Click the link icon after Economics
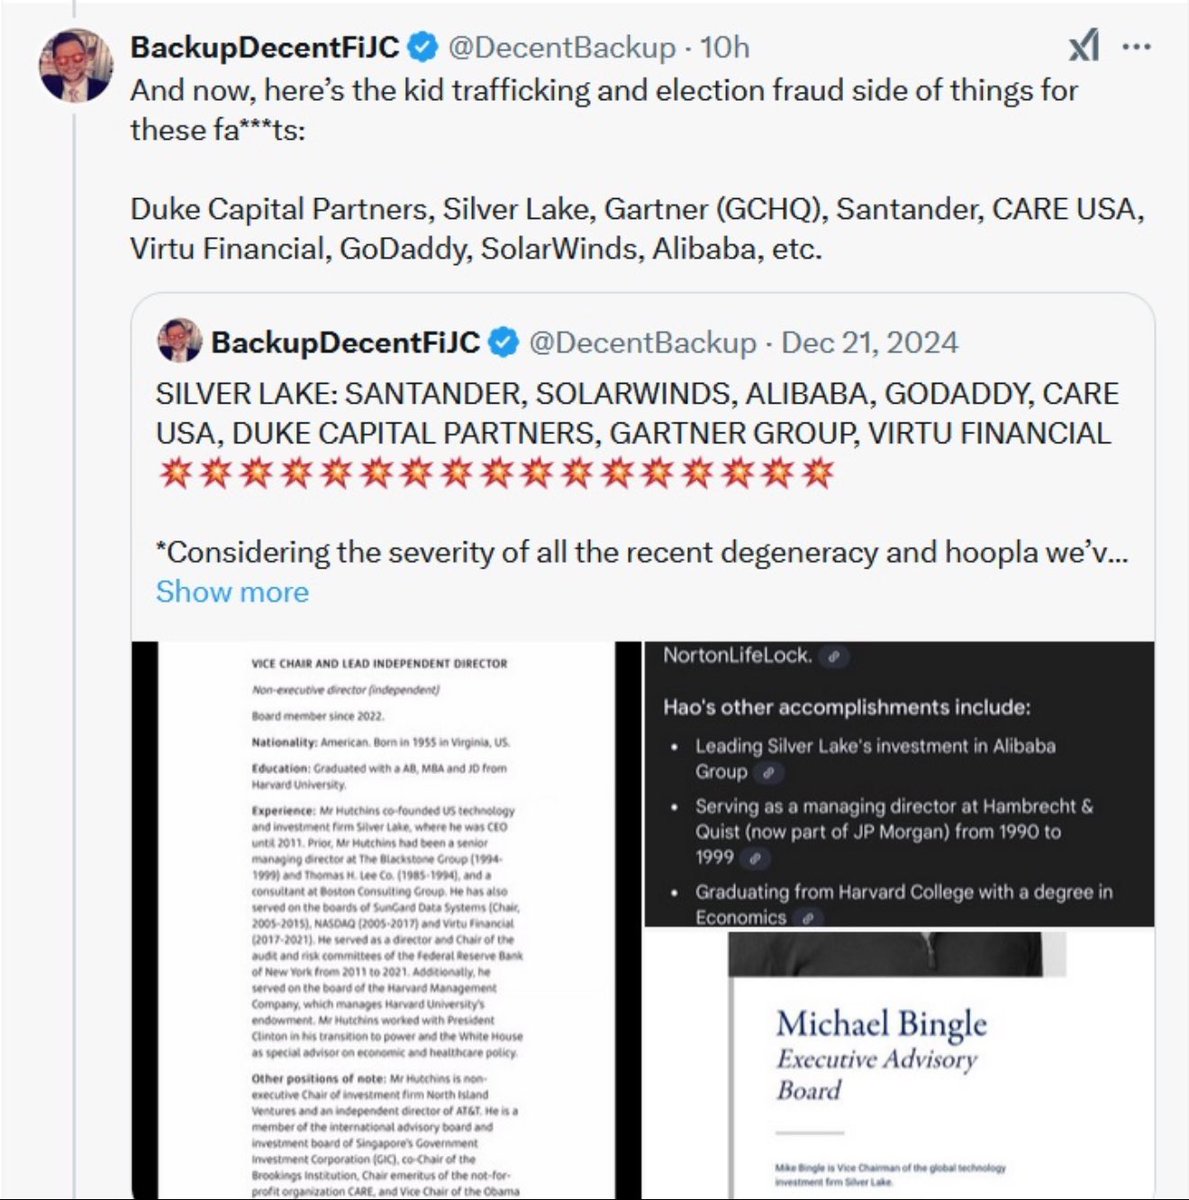Screen dimensions: 1189x1200 point(808,917)
